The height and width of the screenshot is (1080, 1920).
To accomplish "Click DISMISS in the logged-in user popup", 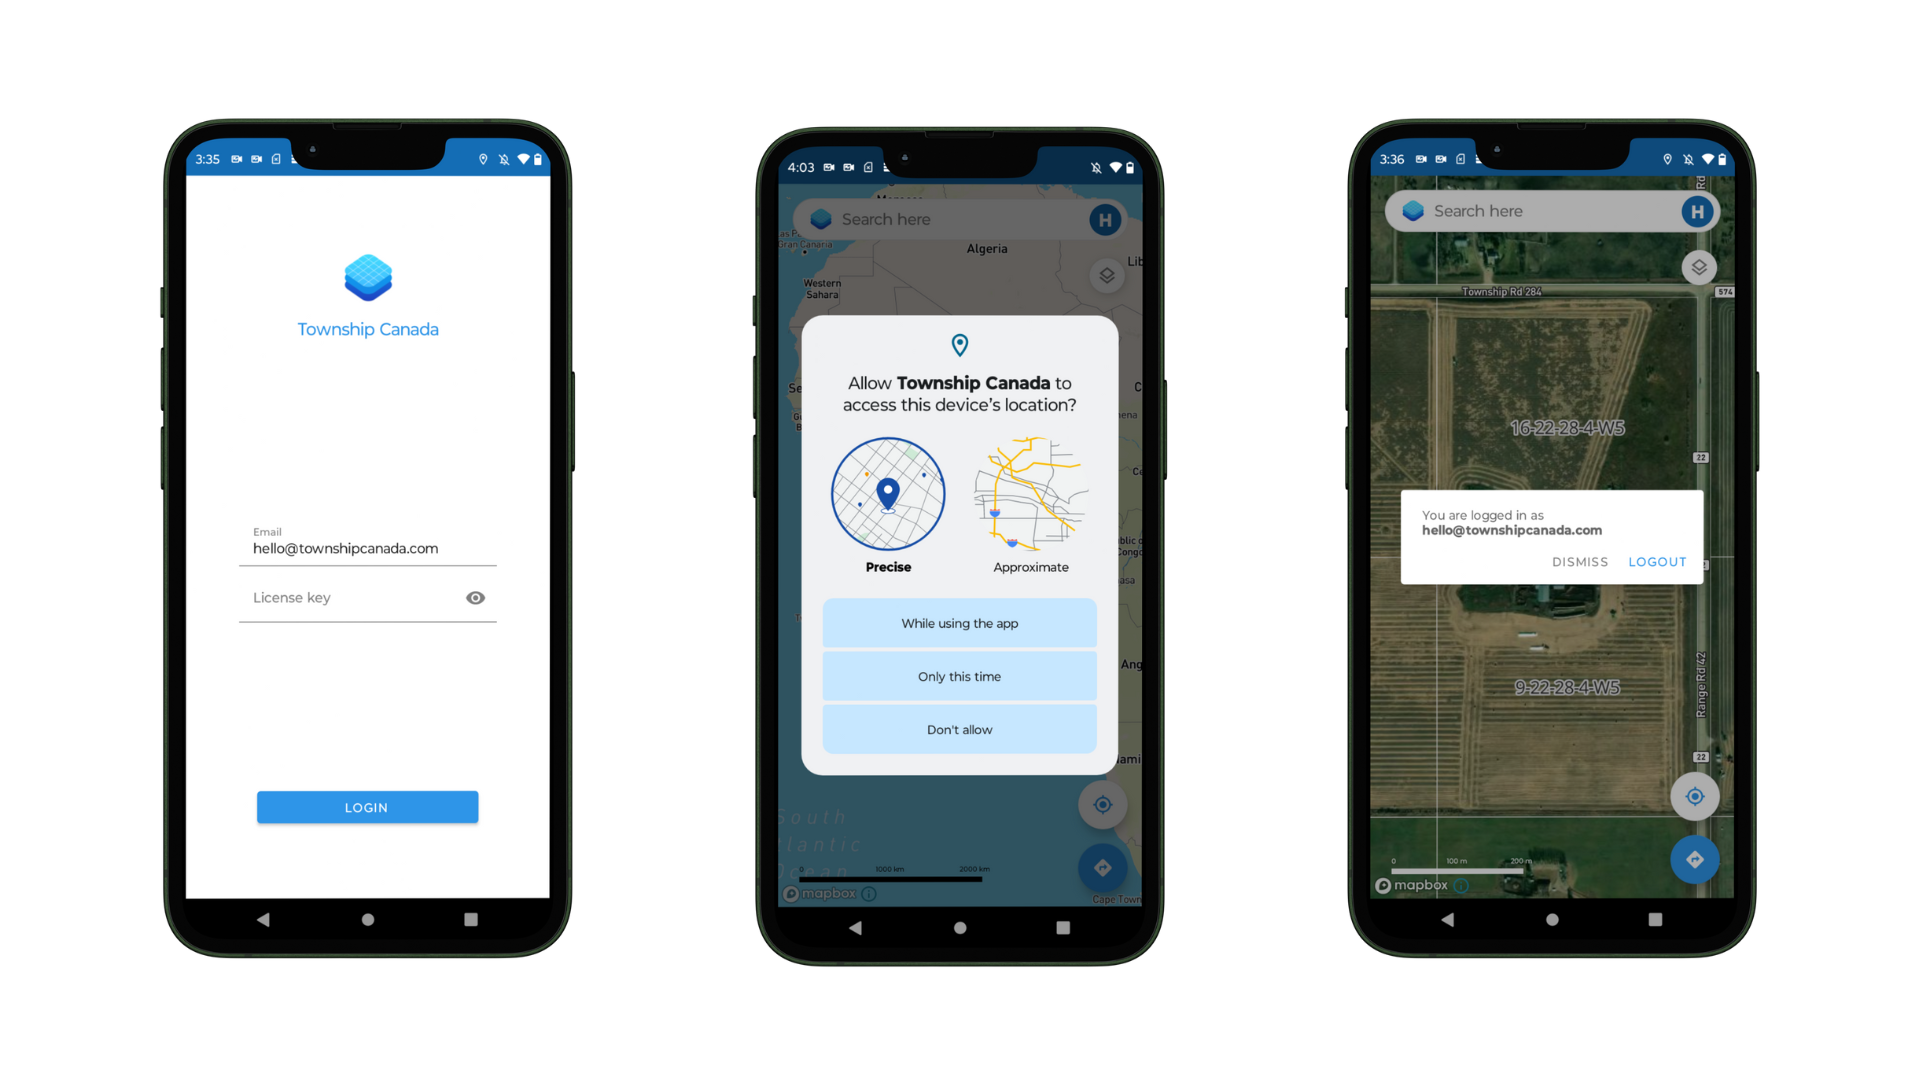I will (1578, 560).
